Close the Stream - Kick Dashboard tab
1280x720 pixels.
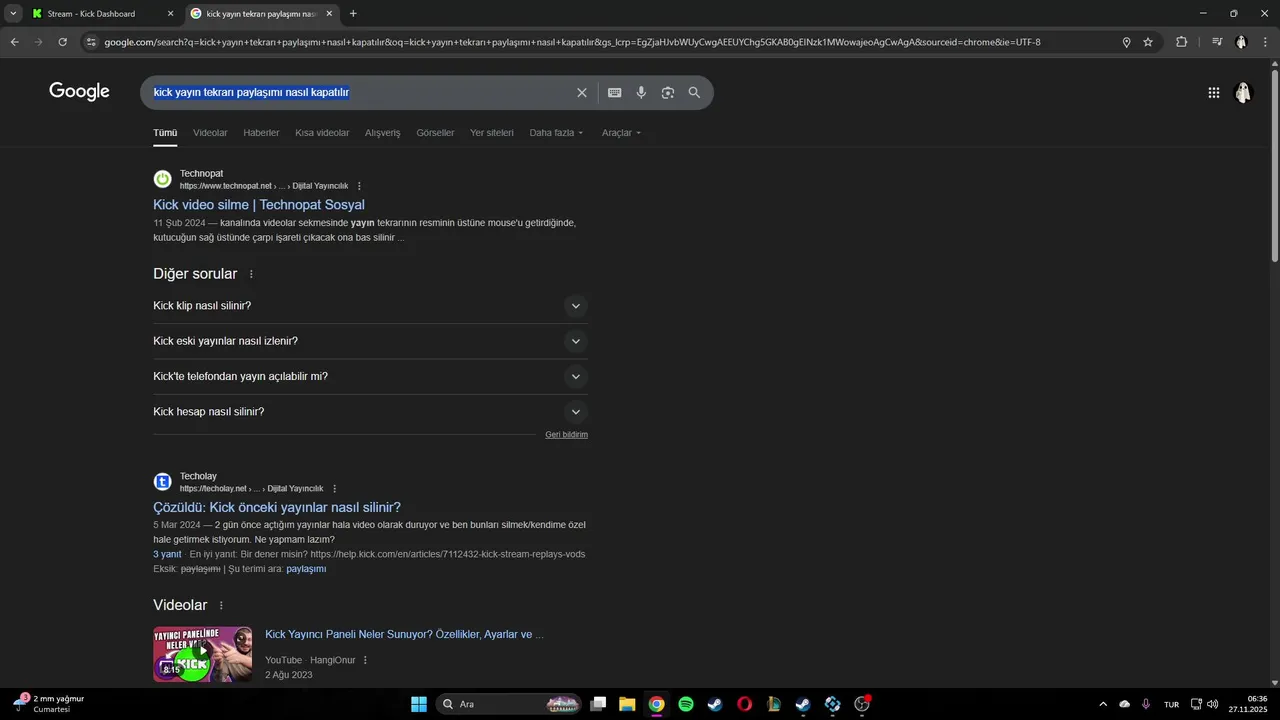170,14
